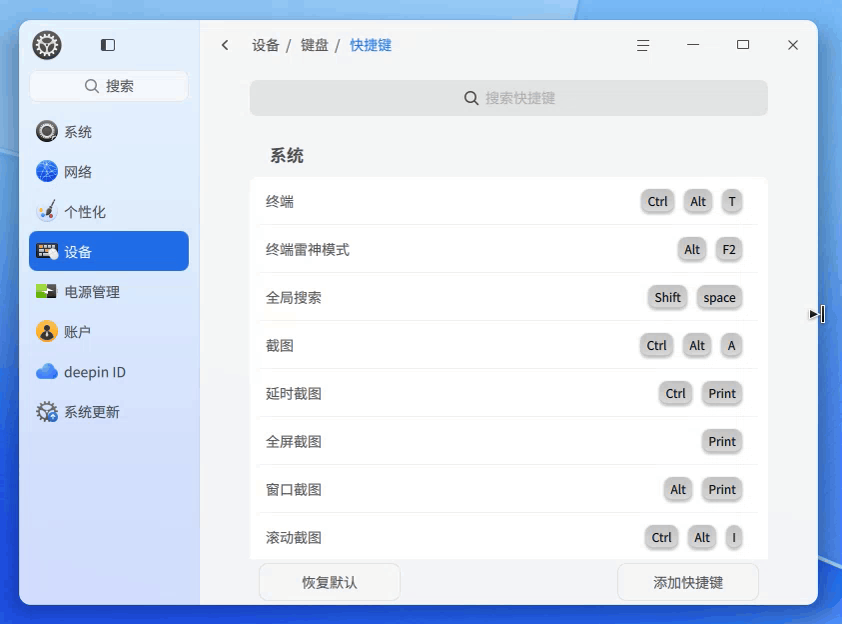Maximize the settings window
Image resolution: width=842 pixels, height=624 pixels.
[x=743, y=45]
